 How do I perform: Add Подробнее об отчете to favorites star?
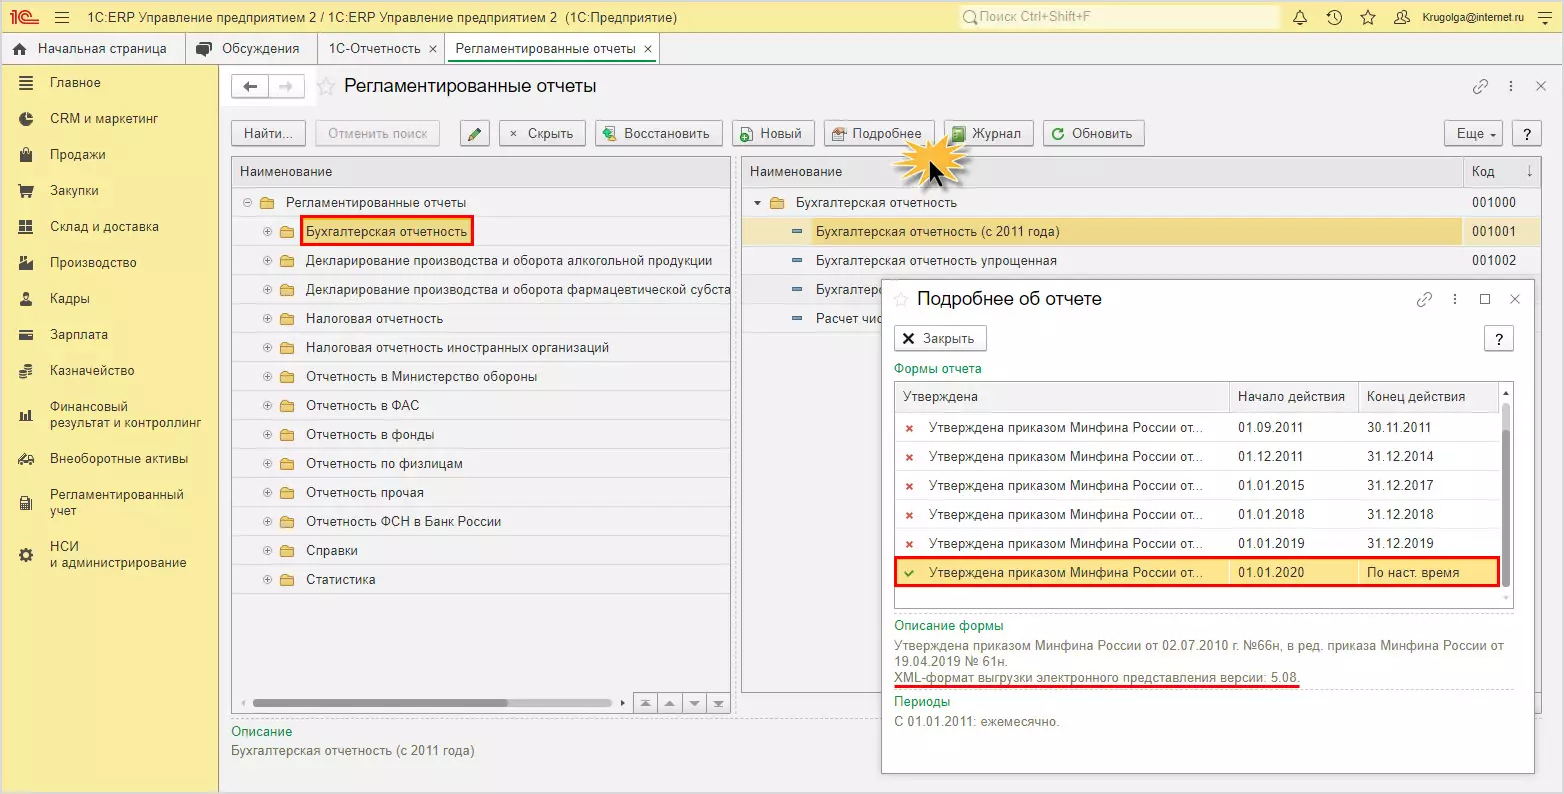(x=900, y=299)
